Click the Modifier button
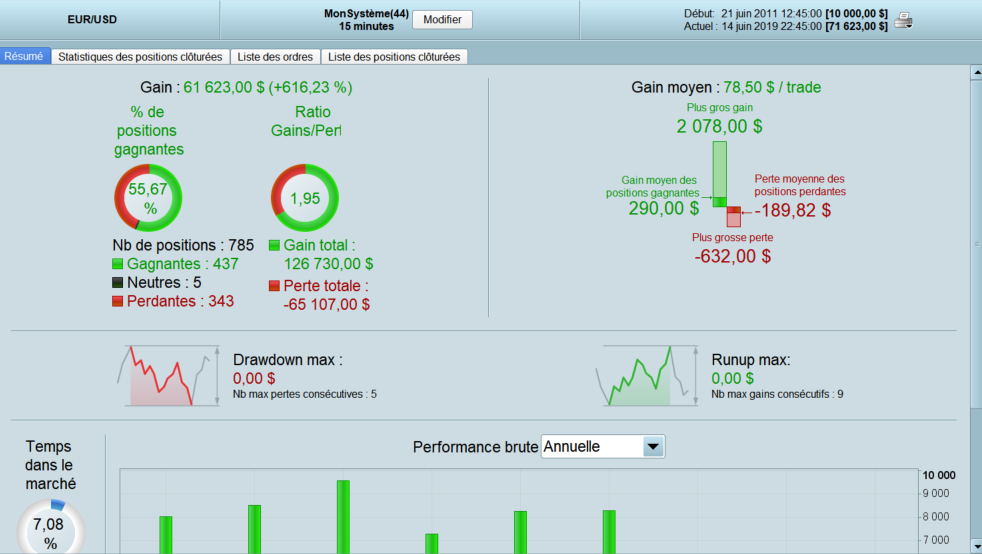Screen dimensions: 982x554 pyautogui.click(x=442, y=19)
